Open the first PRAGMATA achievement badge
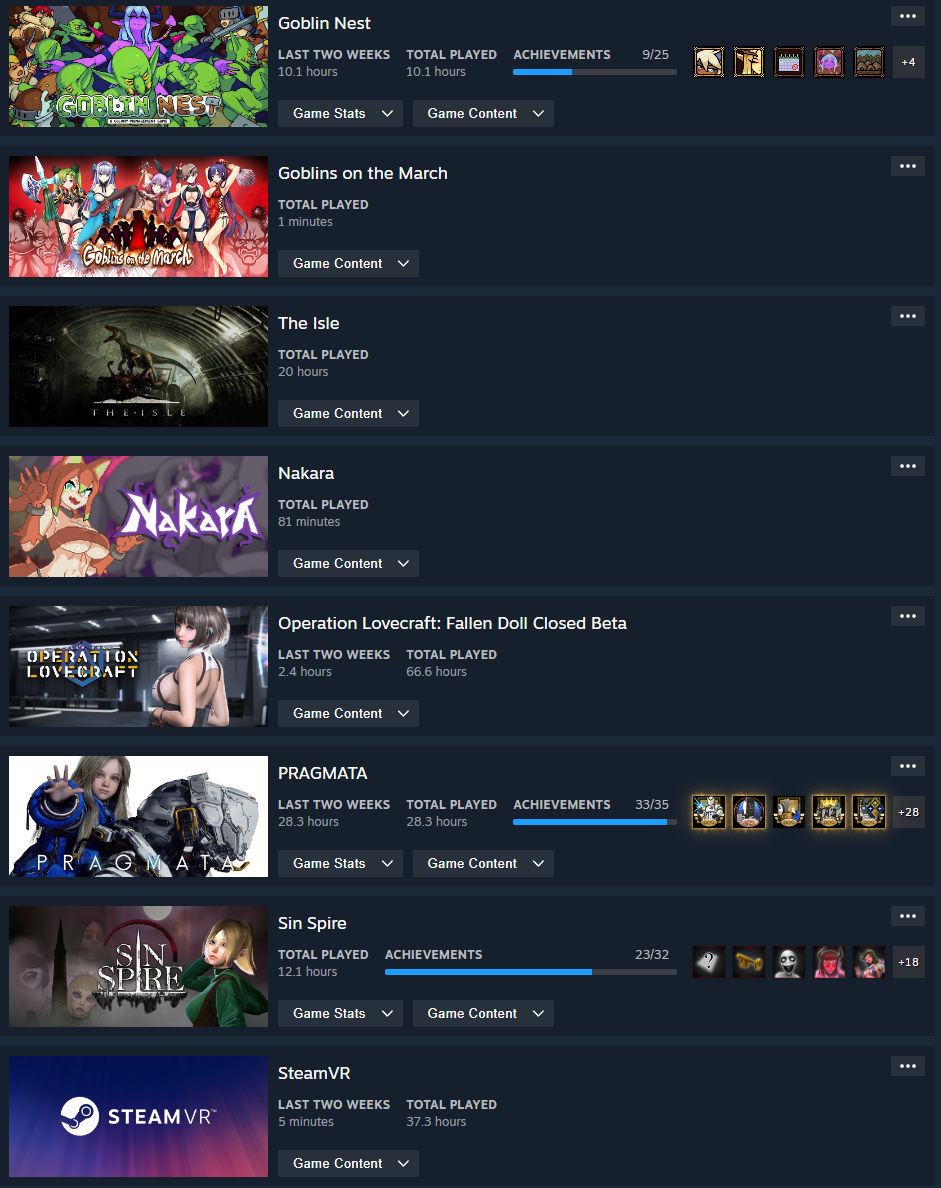The width and height of the screenshot is (941, 1188). 708,812
